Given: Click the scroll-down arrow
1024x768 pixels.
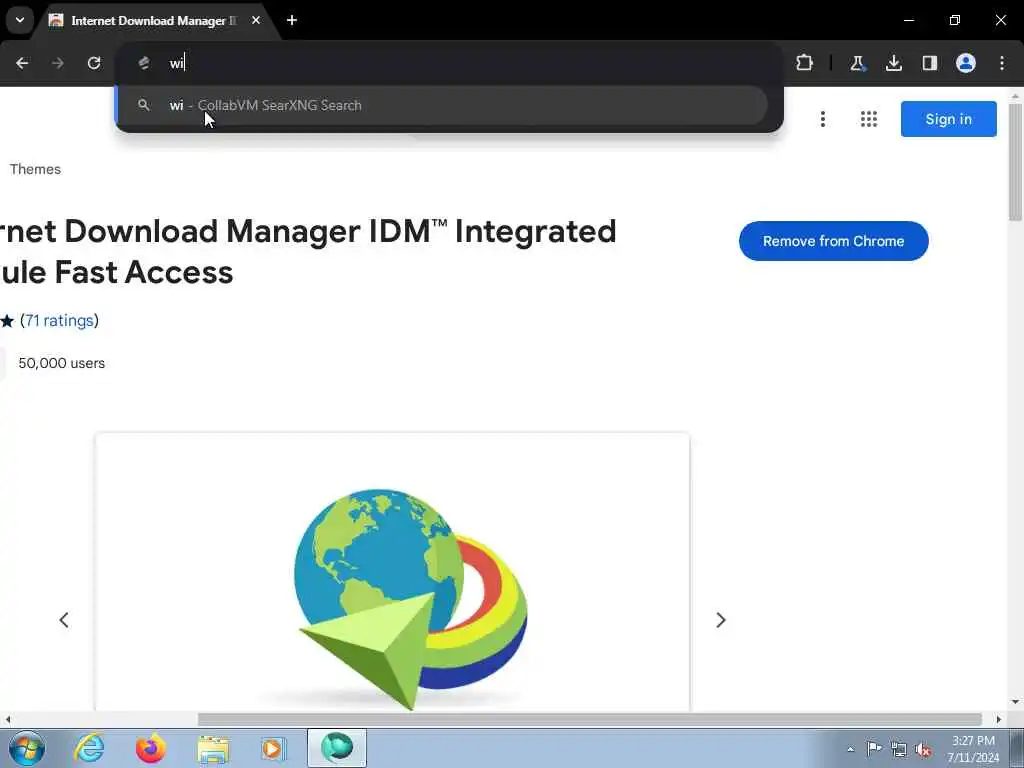Looking at the screenshot, I should 1015,703.
